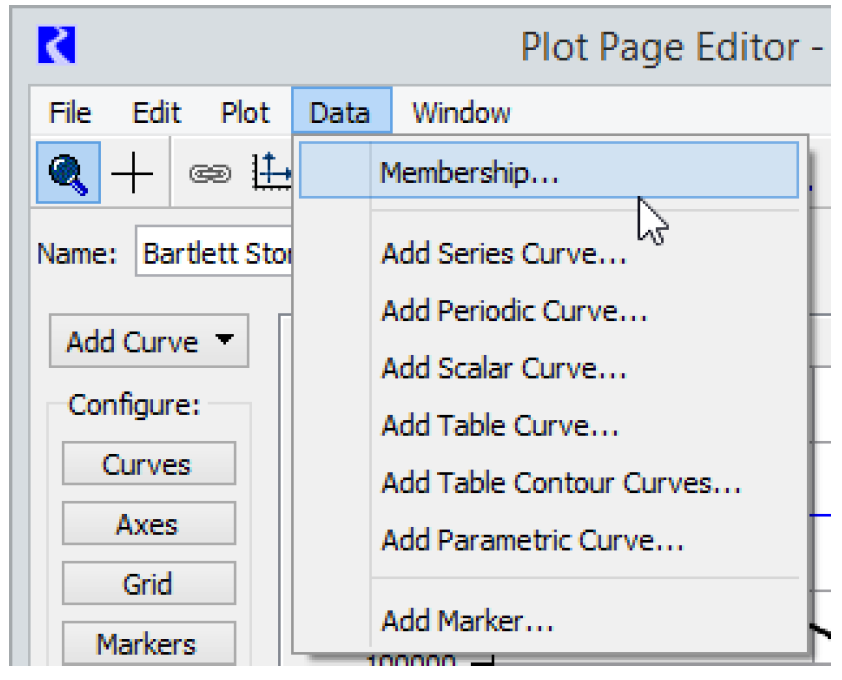Screen dimensions: 842x680
Task: Open the Window menu
Action: click(461, 113)
